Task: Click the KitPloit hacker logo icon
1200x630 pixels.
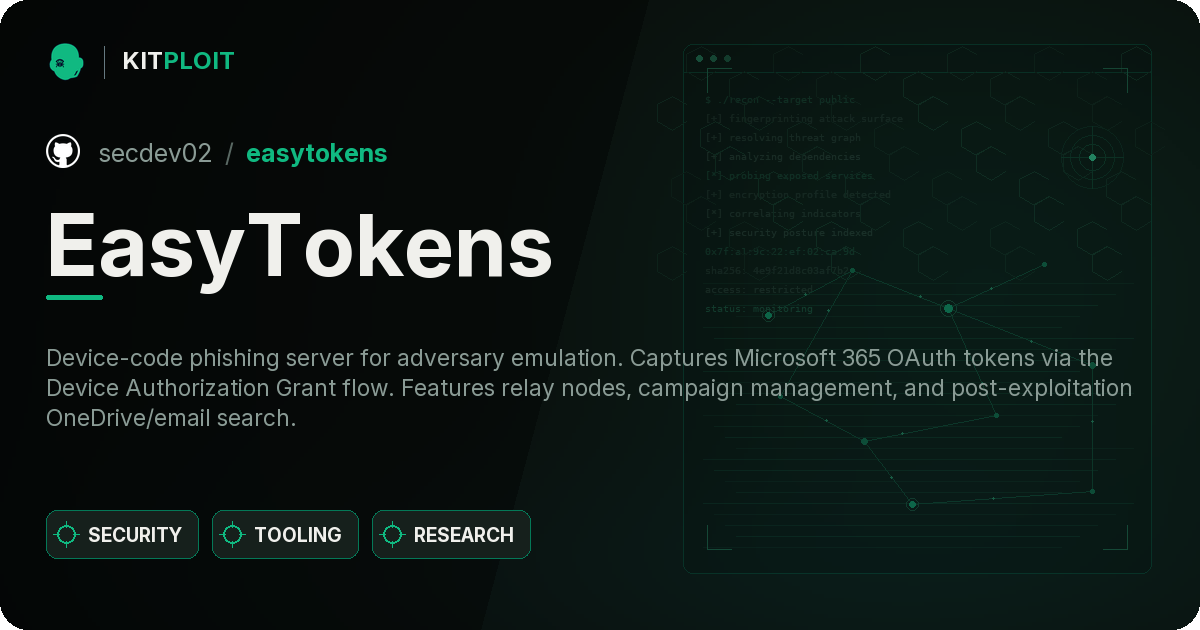Action: coord(66,61)
